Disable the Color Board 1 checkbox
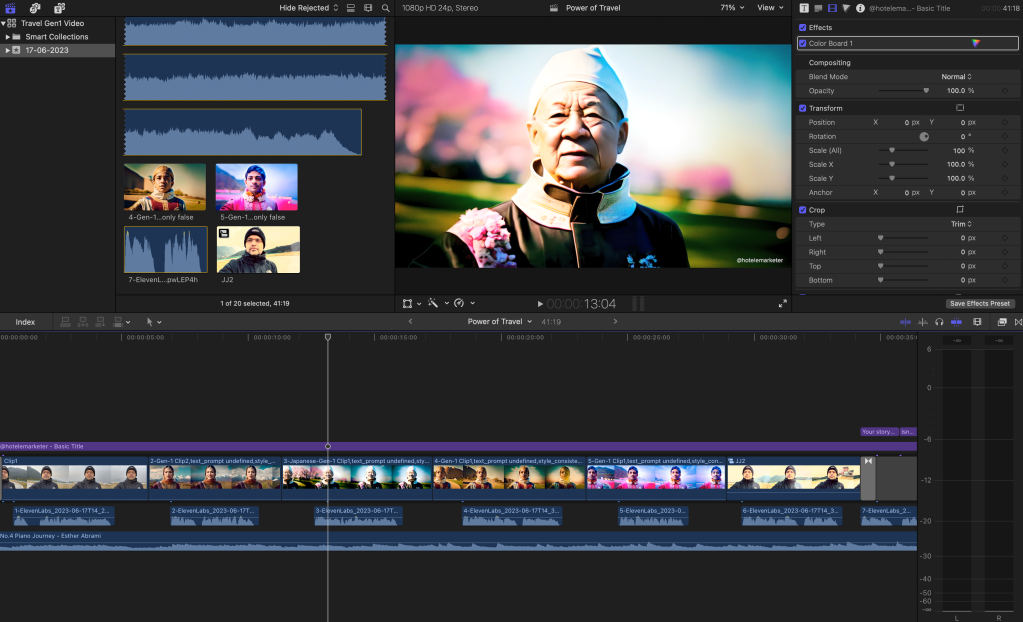Viewport: 1023px width, 622px height. click(x=802, y=43)
